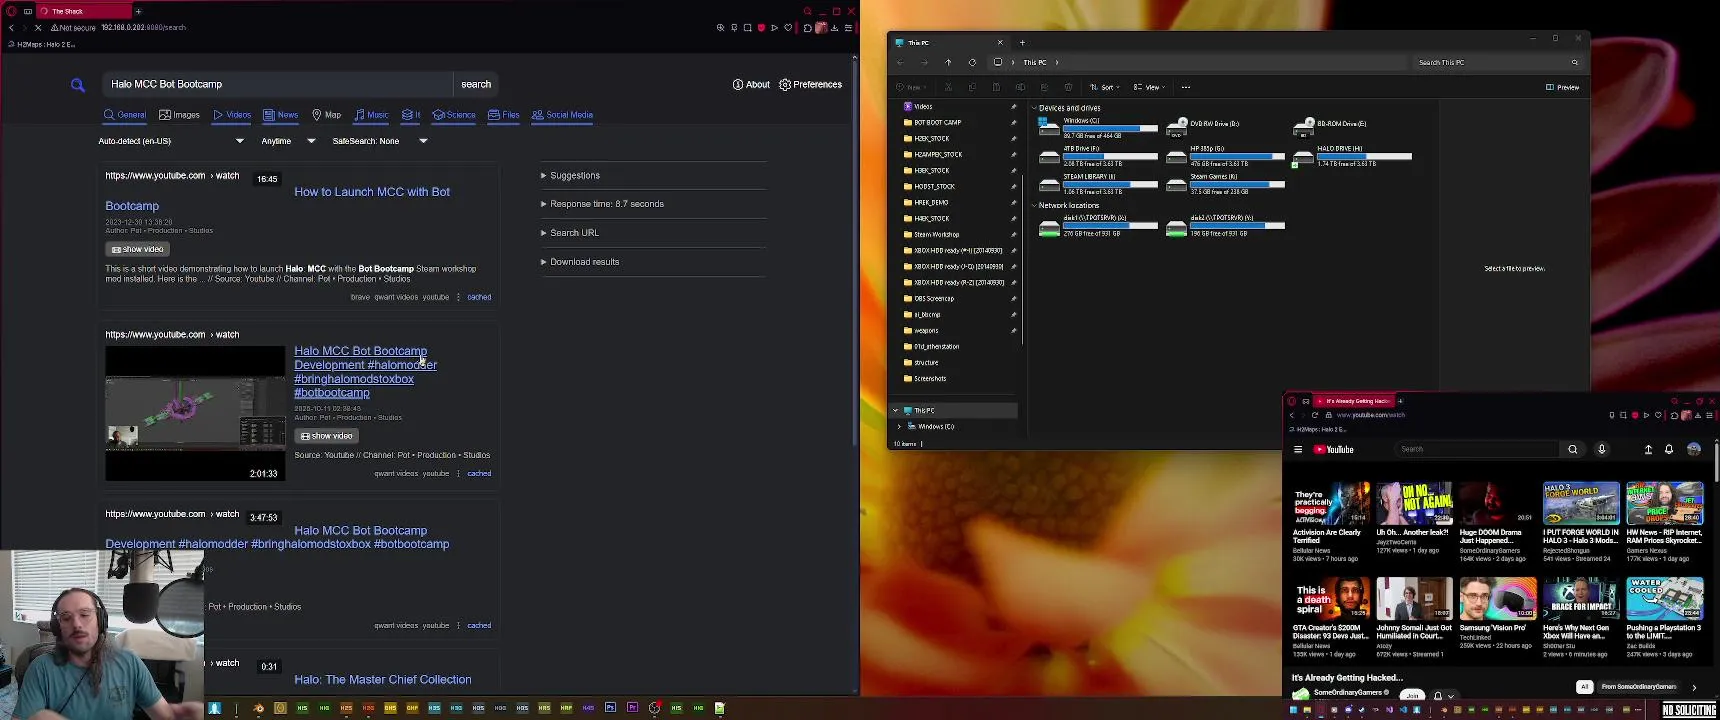Click the YouTube logo
This screenshot has height=720, width=1720.
pyautogui.click(x=1333, y=450)
